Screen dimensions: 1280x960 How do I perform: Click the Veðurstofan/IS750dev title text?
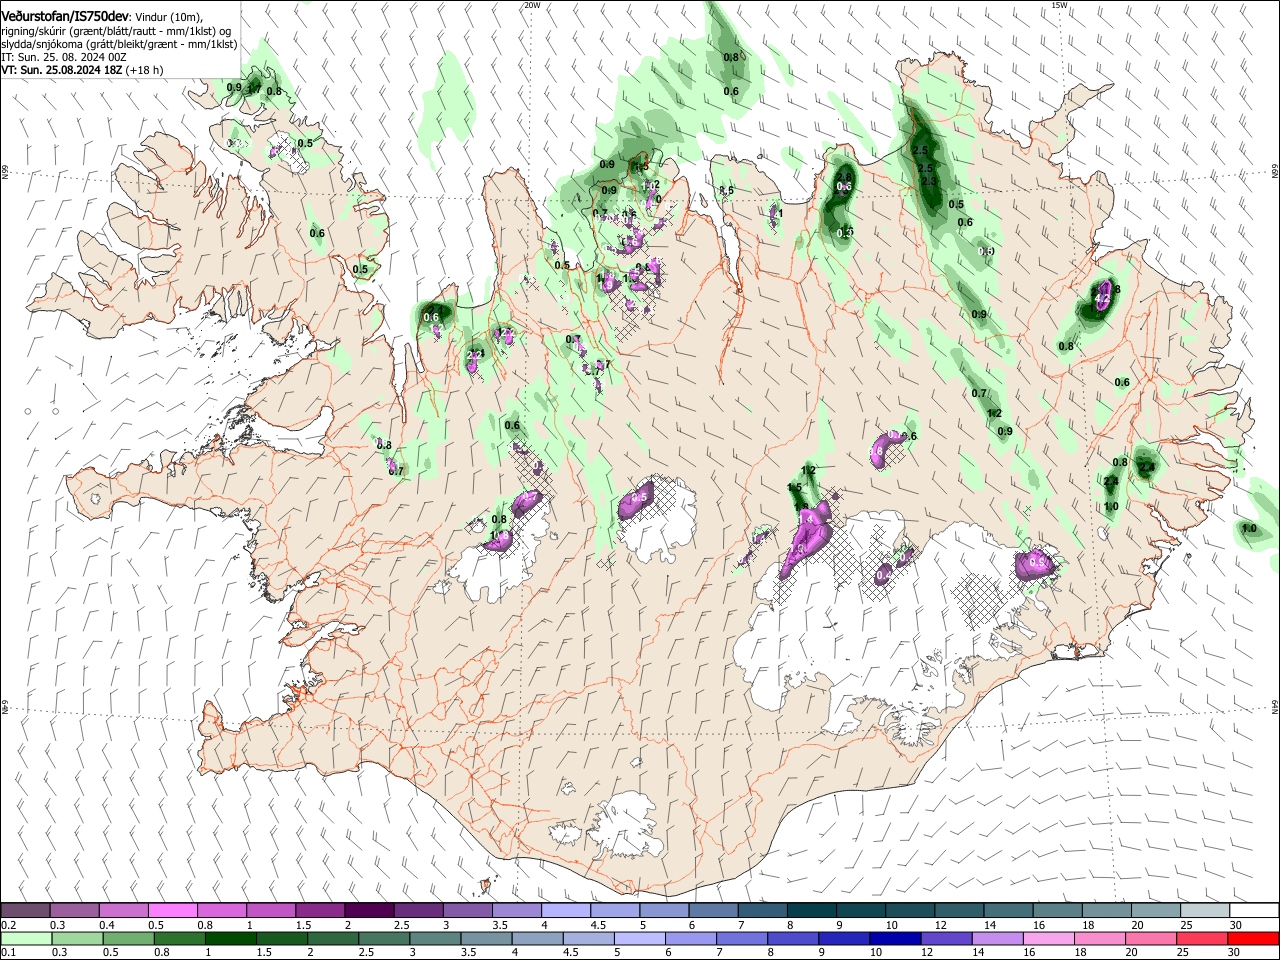pos(66,17)
